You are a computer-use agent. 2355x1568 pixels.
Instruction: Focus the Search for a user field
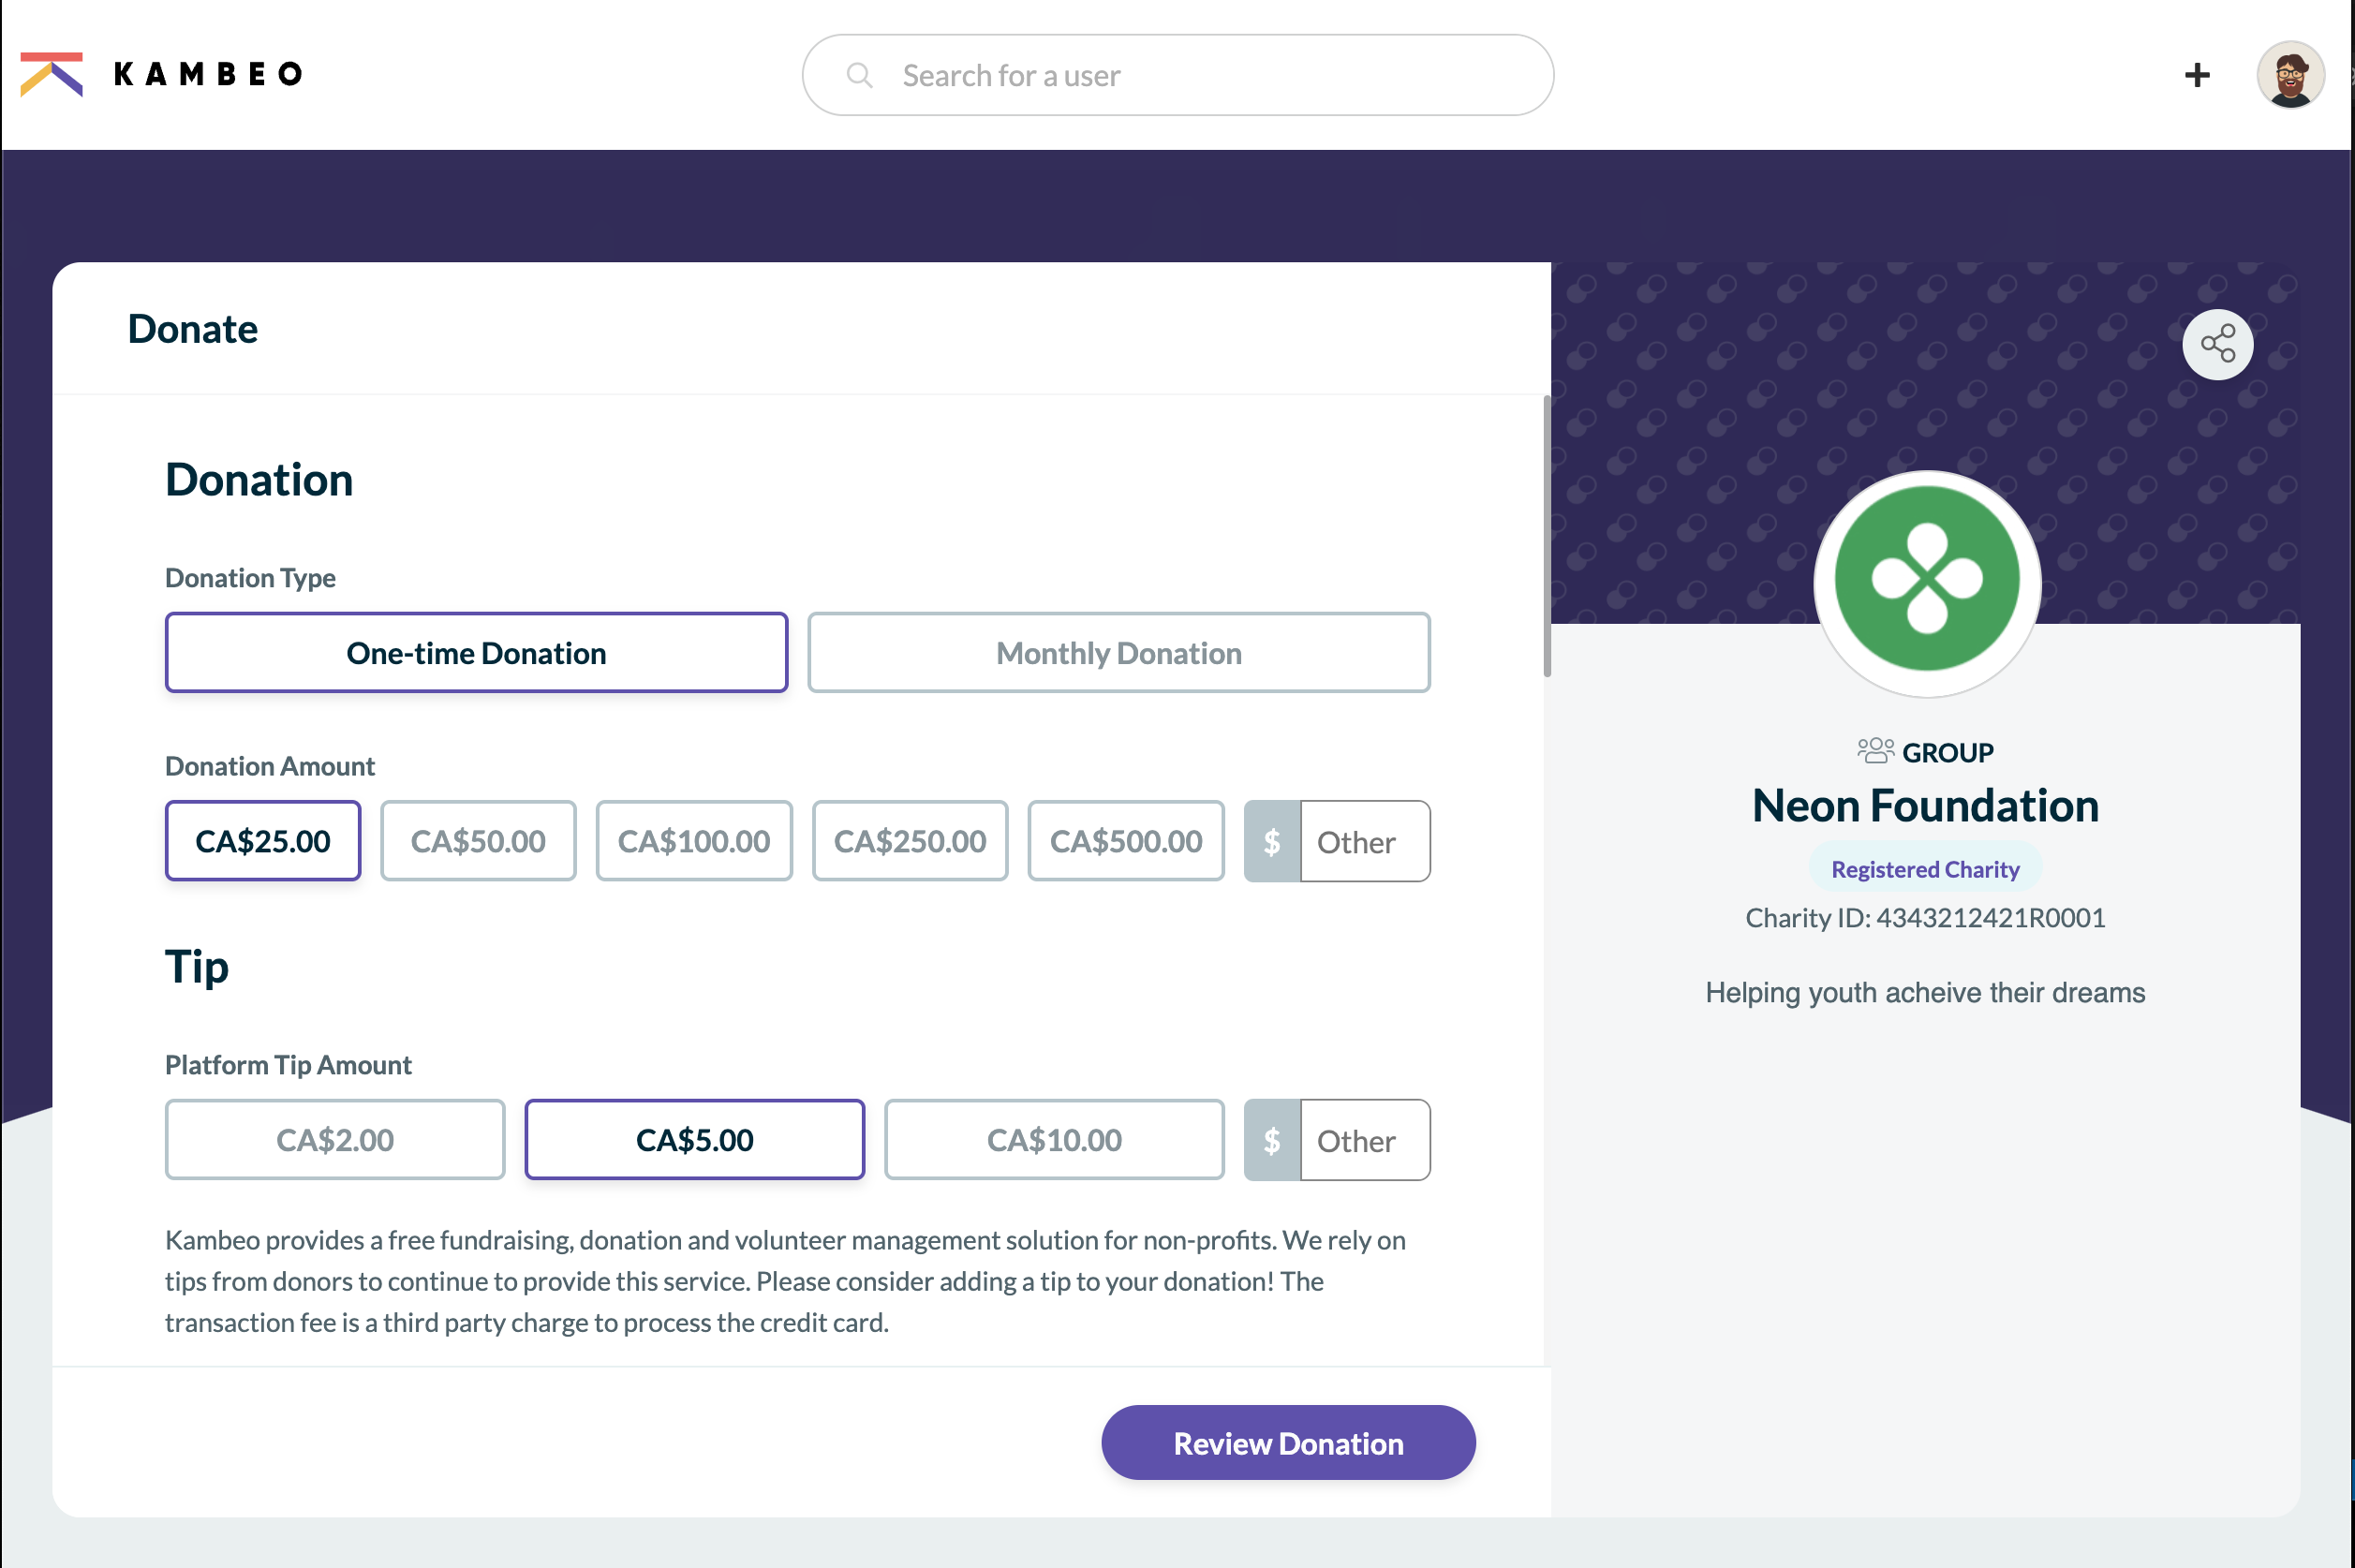coord(1177,75)
